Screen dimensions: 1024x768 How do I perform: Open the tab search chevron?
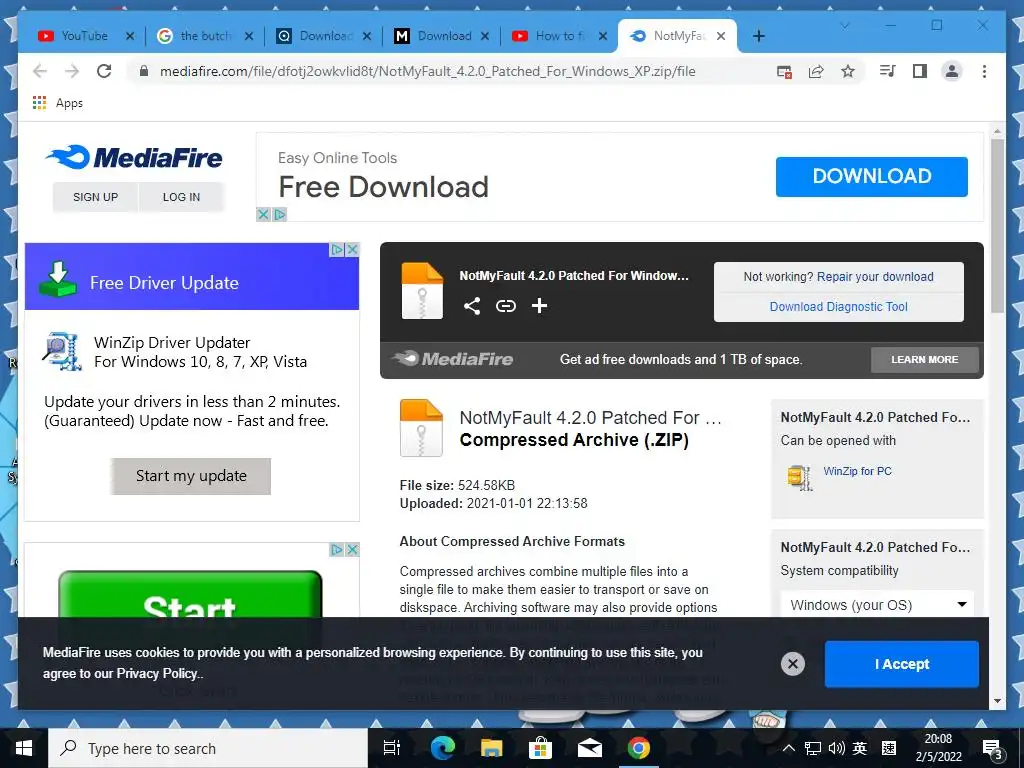(x=844, y=26)
